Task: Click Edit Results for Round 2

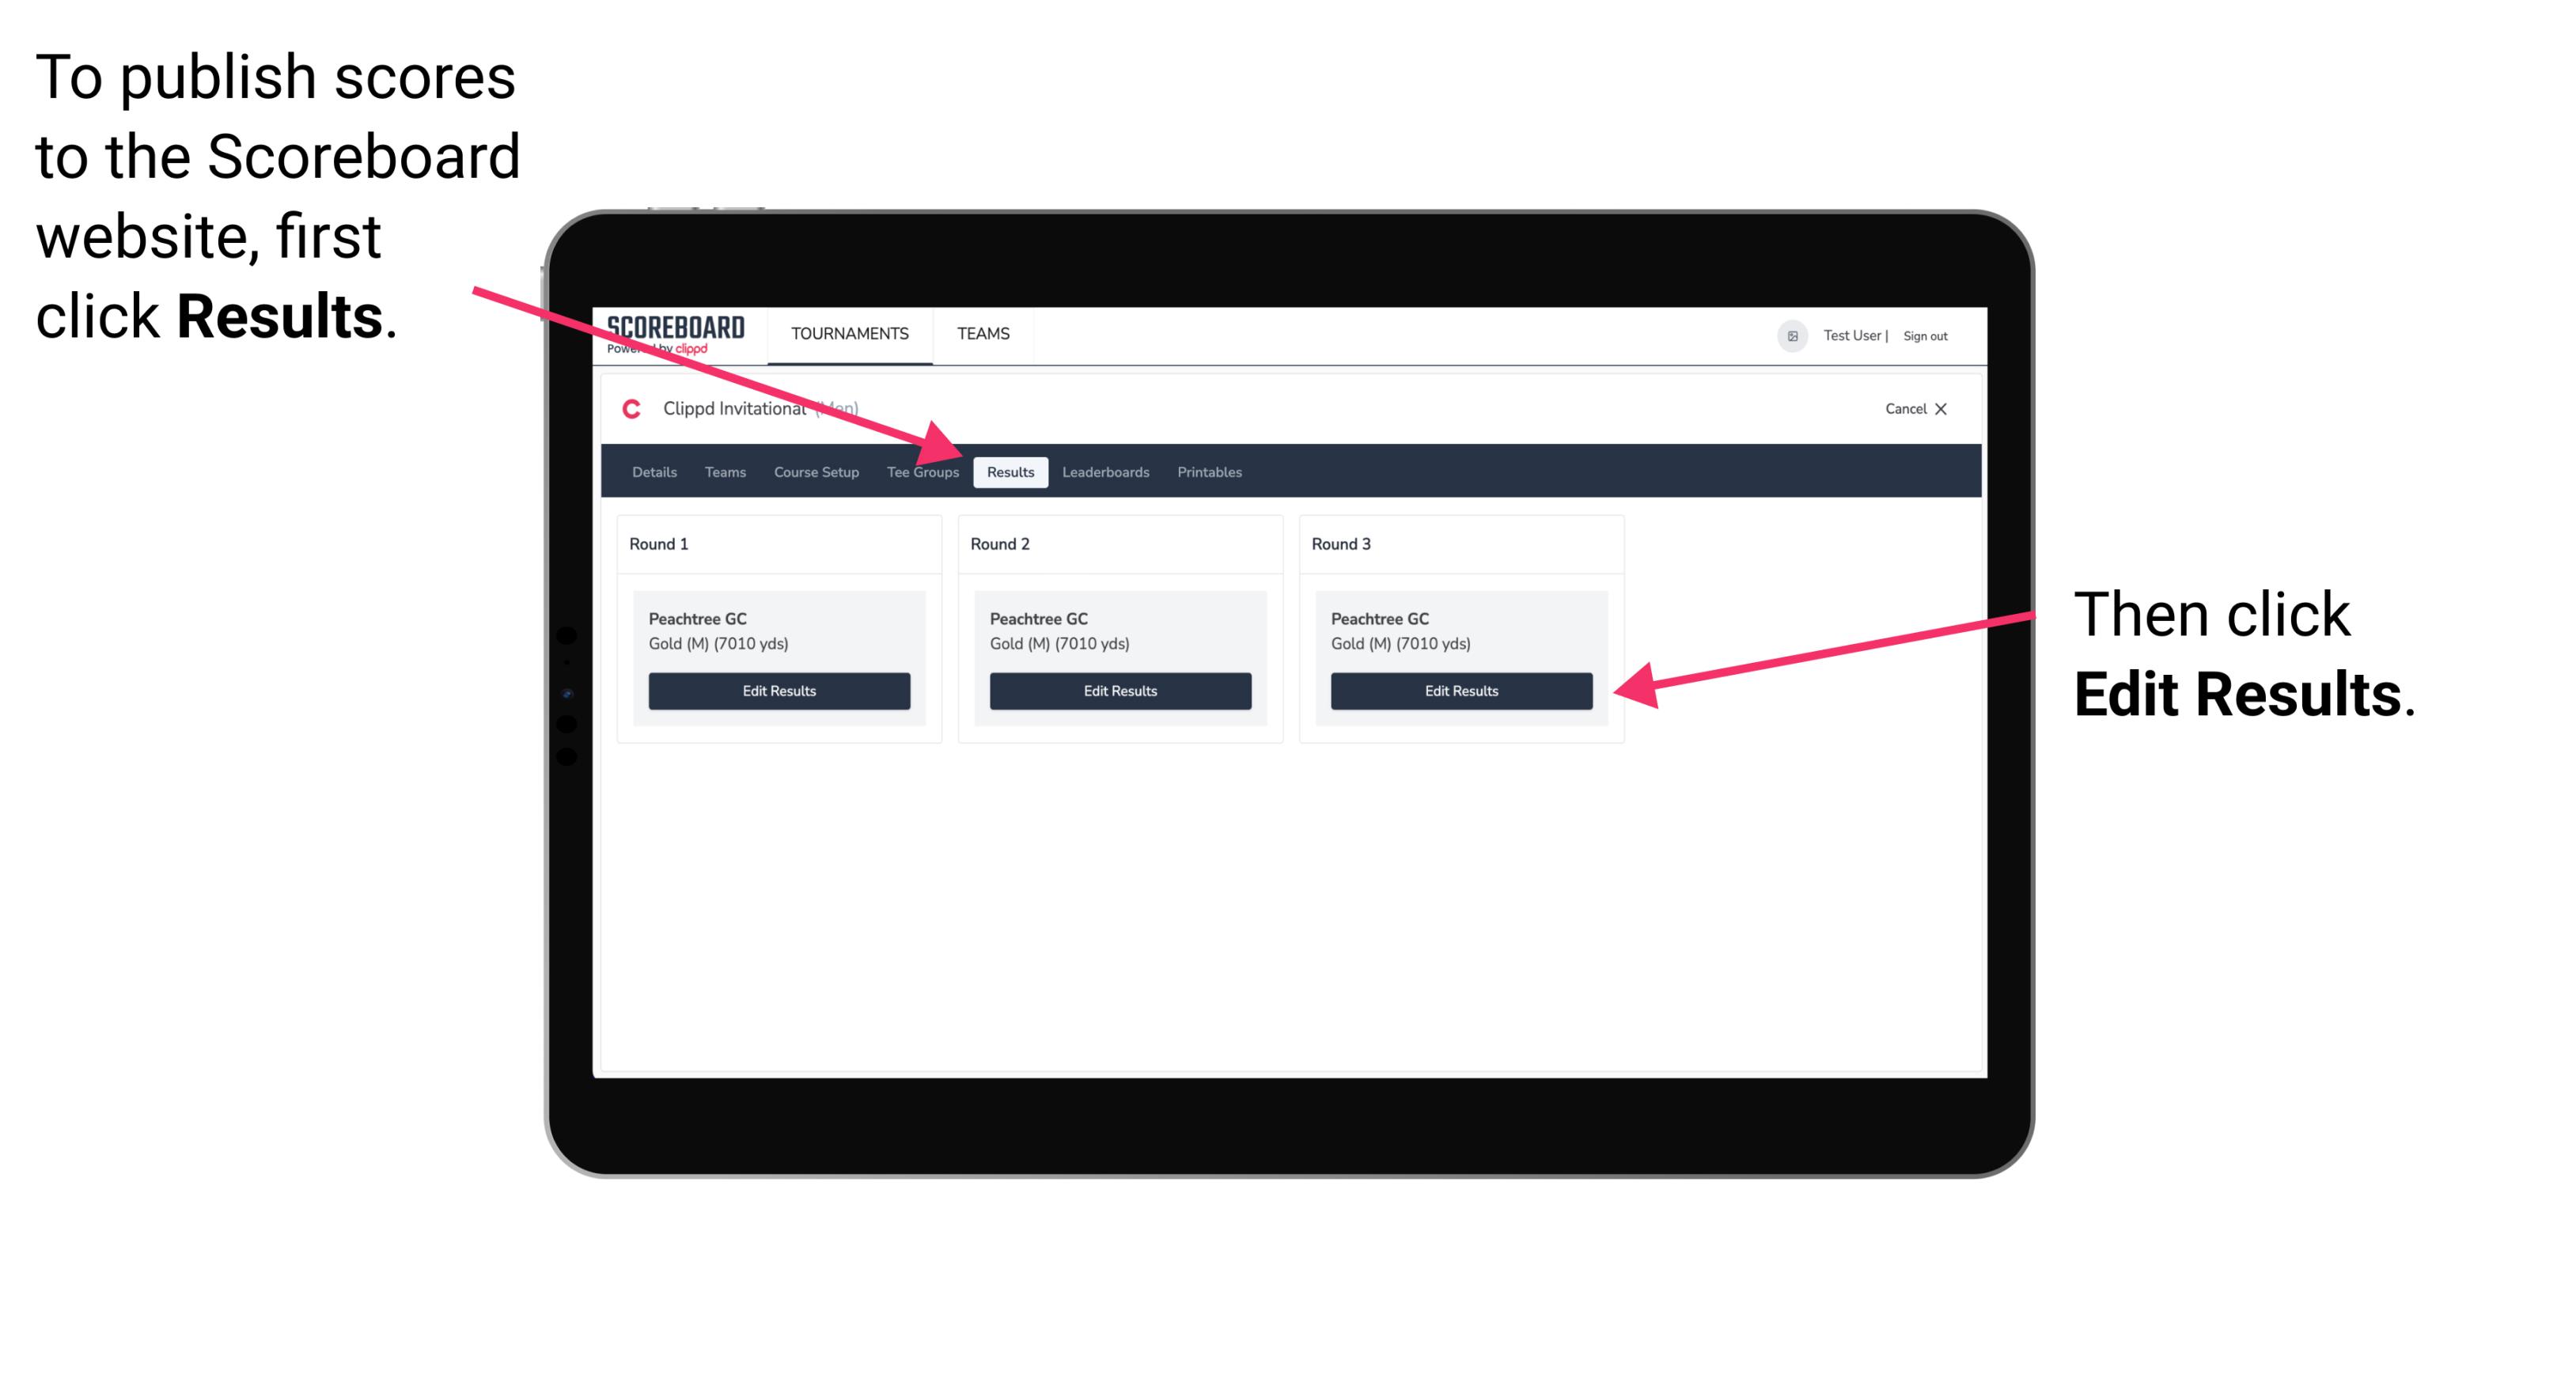Action: tap(1119, 690)
